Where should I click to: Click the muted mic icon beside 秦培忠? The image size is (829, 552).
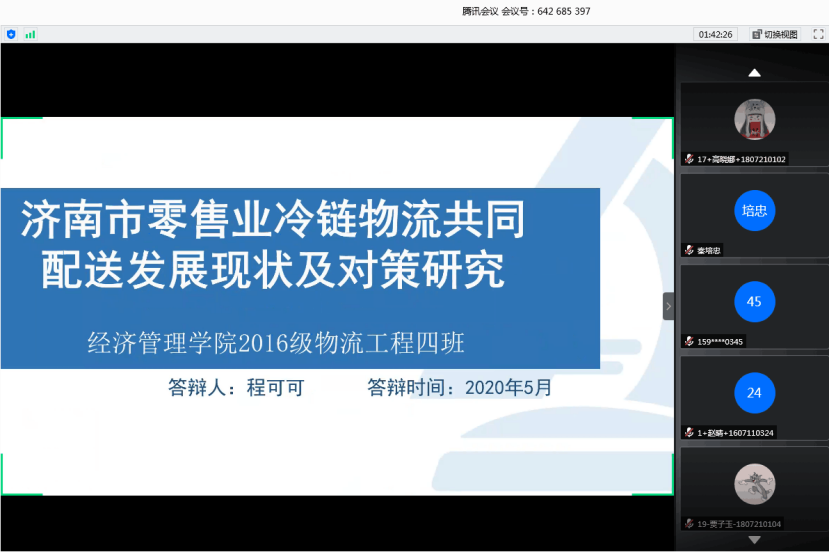pyautogui.click(x=689, y=250)
